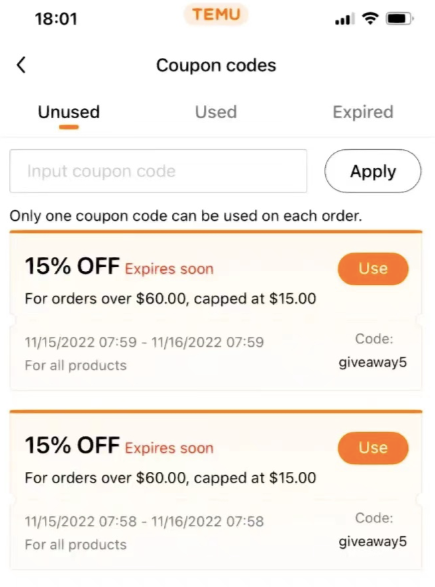
Task: Tap giveaway5 code on first coupon
Action: point(372,363)
